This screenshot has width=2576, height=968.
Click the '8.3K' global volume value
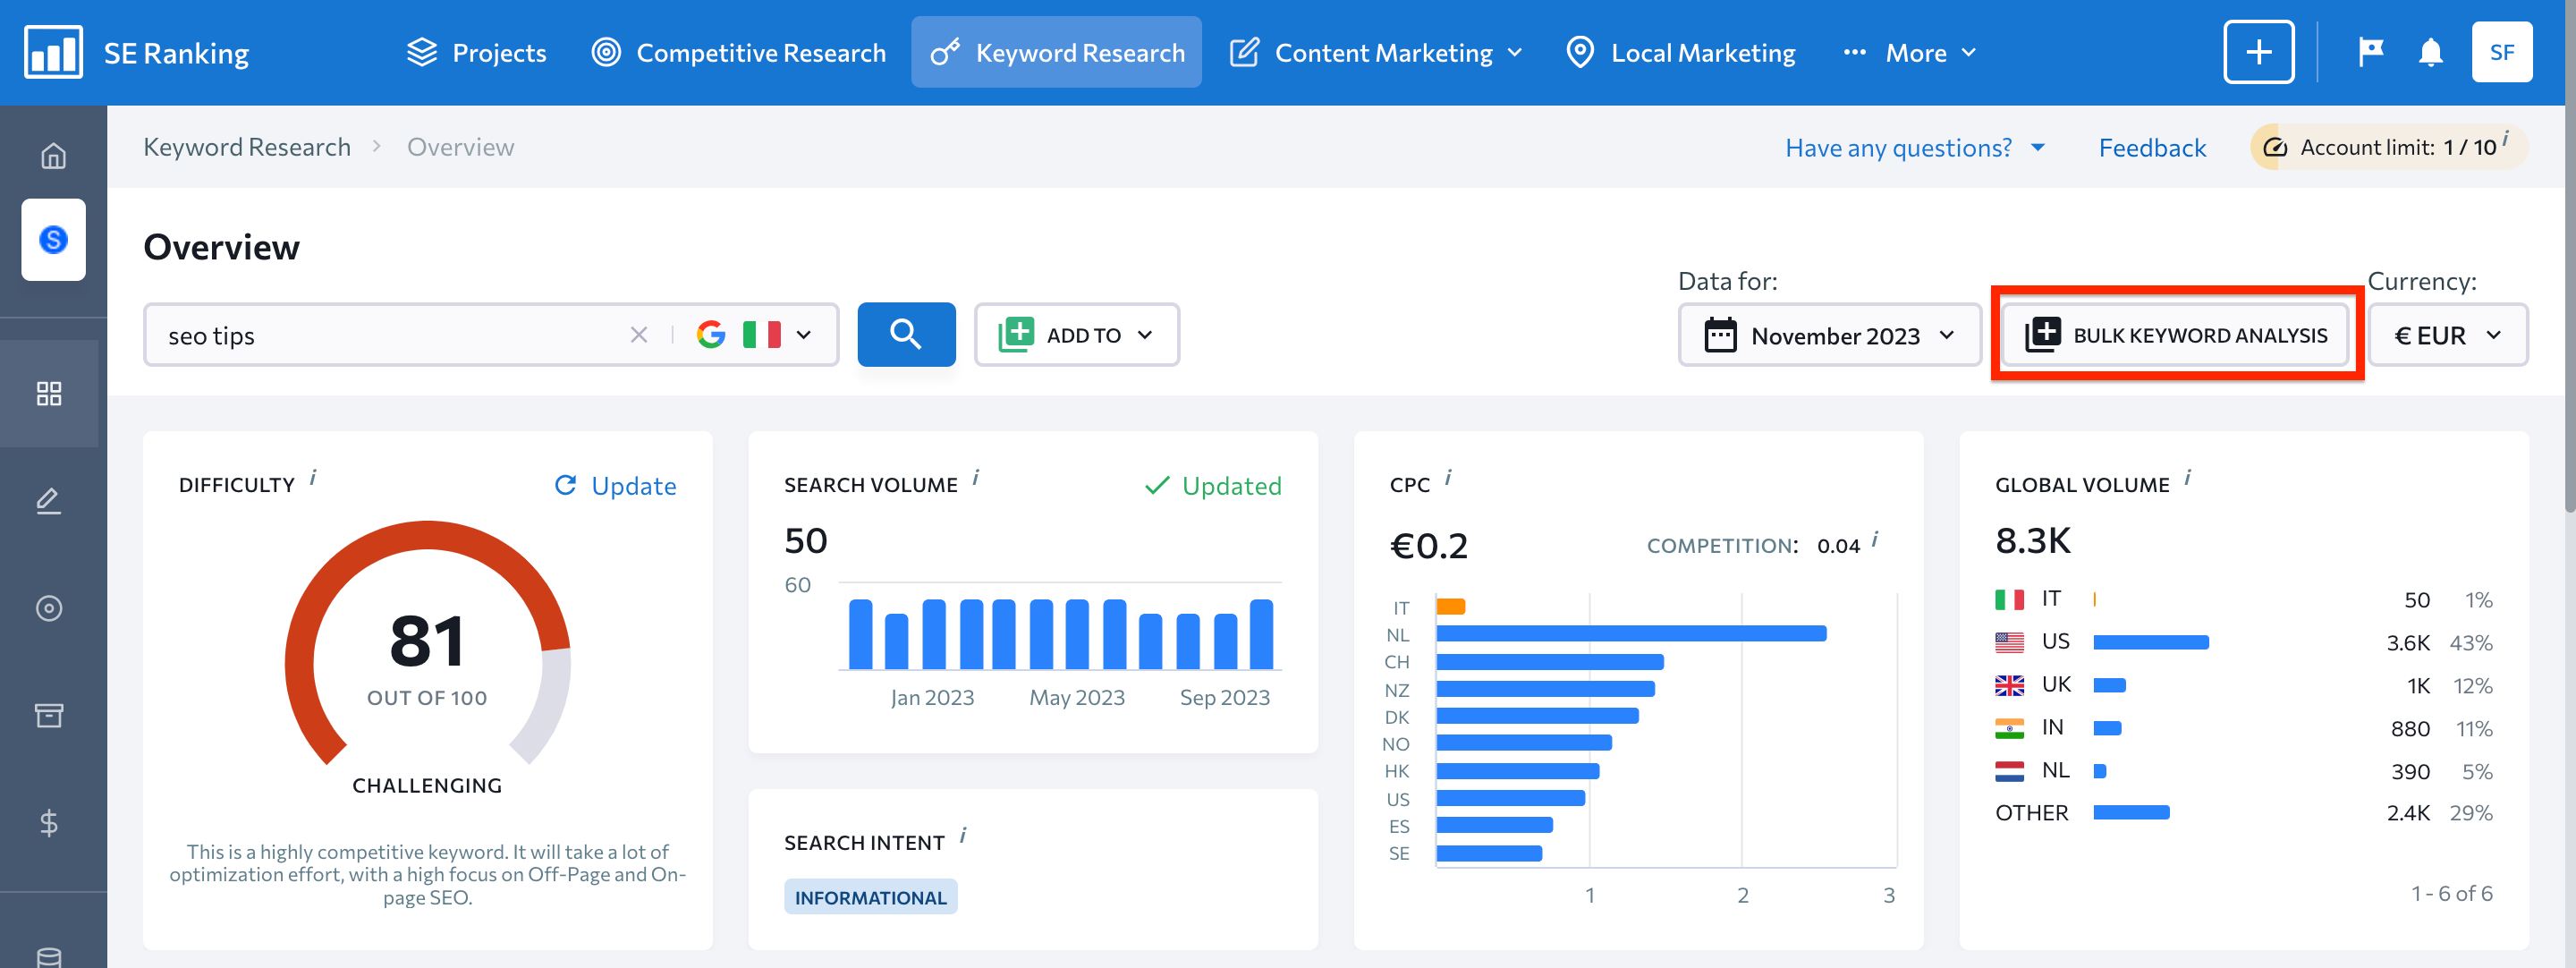[2033, 541]
